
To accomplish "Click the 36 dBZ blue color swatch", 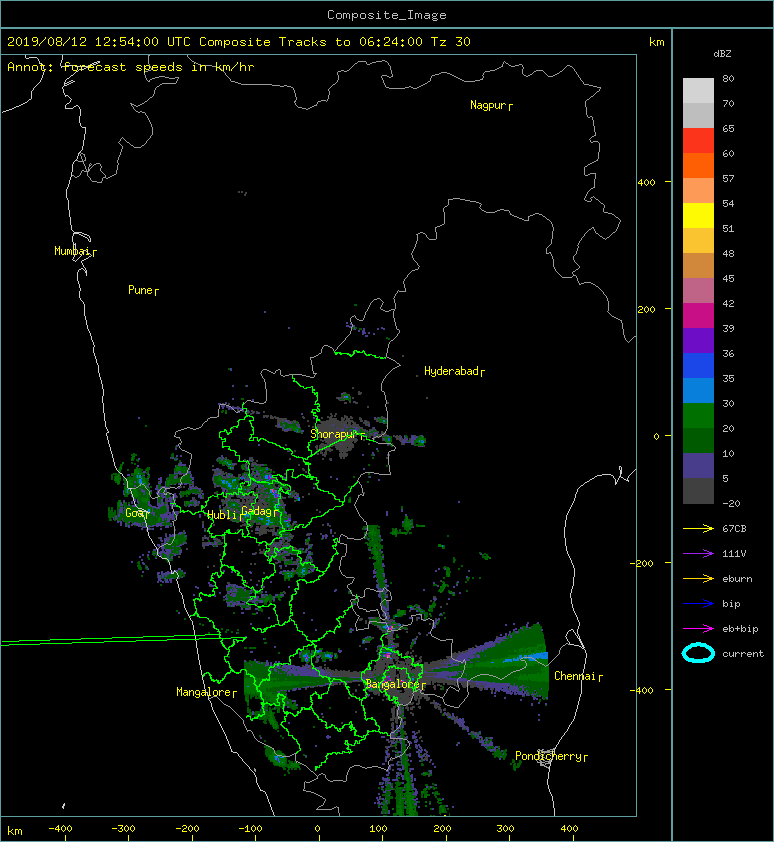I will point(698,366).
